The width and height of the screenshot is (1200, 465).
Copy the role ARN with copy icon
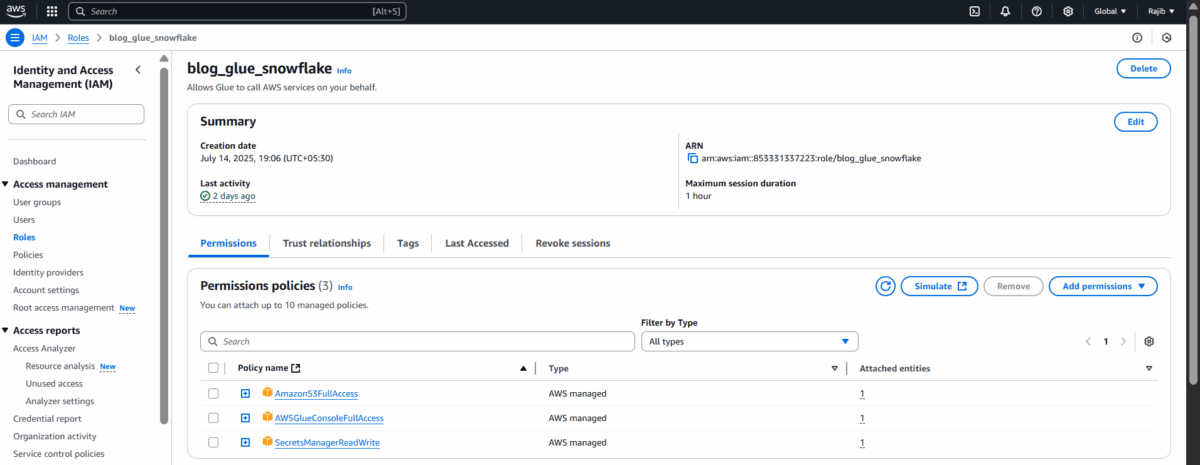coord(692,158)
